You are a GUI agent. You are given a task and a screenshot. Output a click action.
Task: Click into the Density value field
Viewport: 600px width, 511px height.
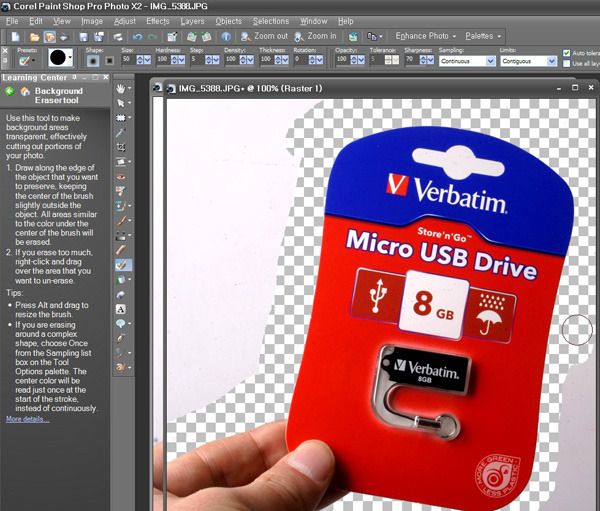click(x=232, y=60)
